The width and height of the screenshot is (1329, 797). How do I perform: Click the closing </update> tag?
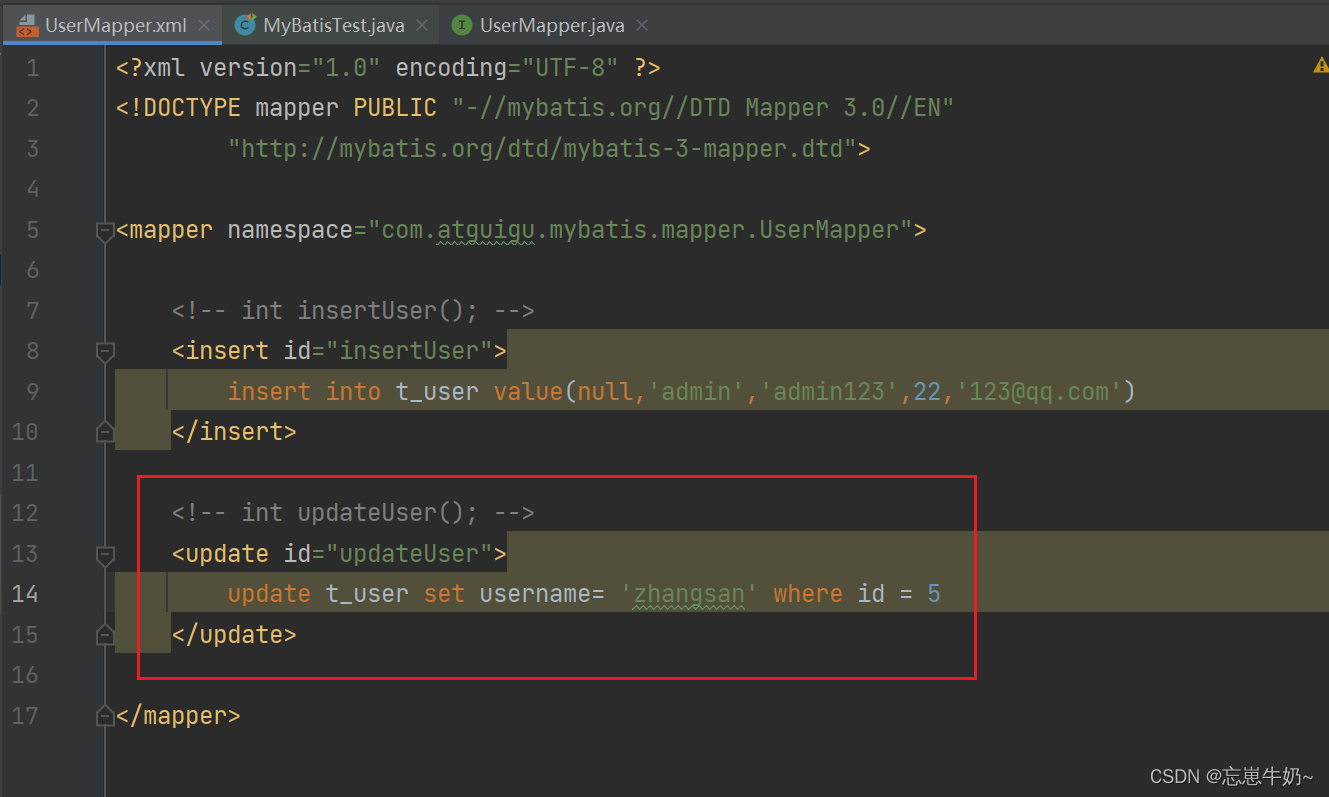point(234,635)
